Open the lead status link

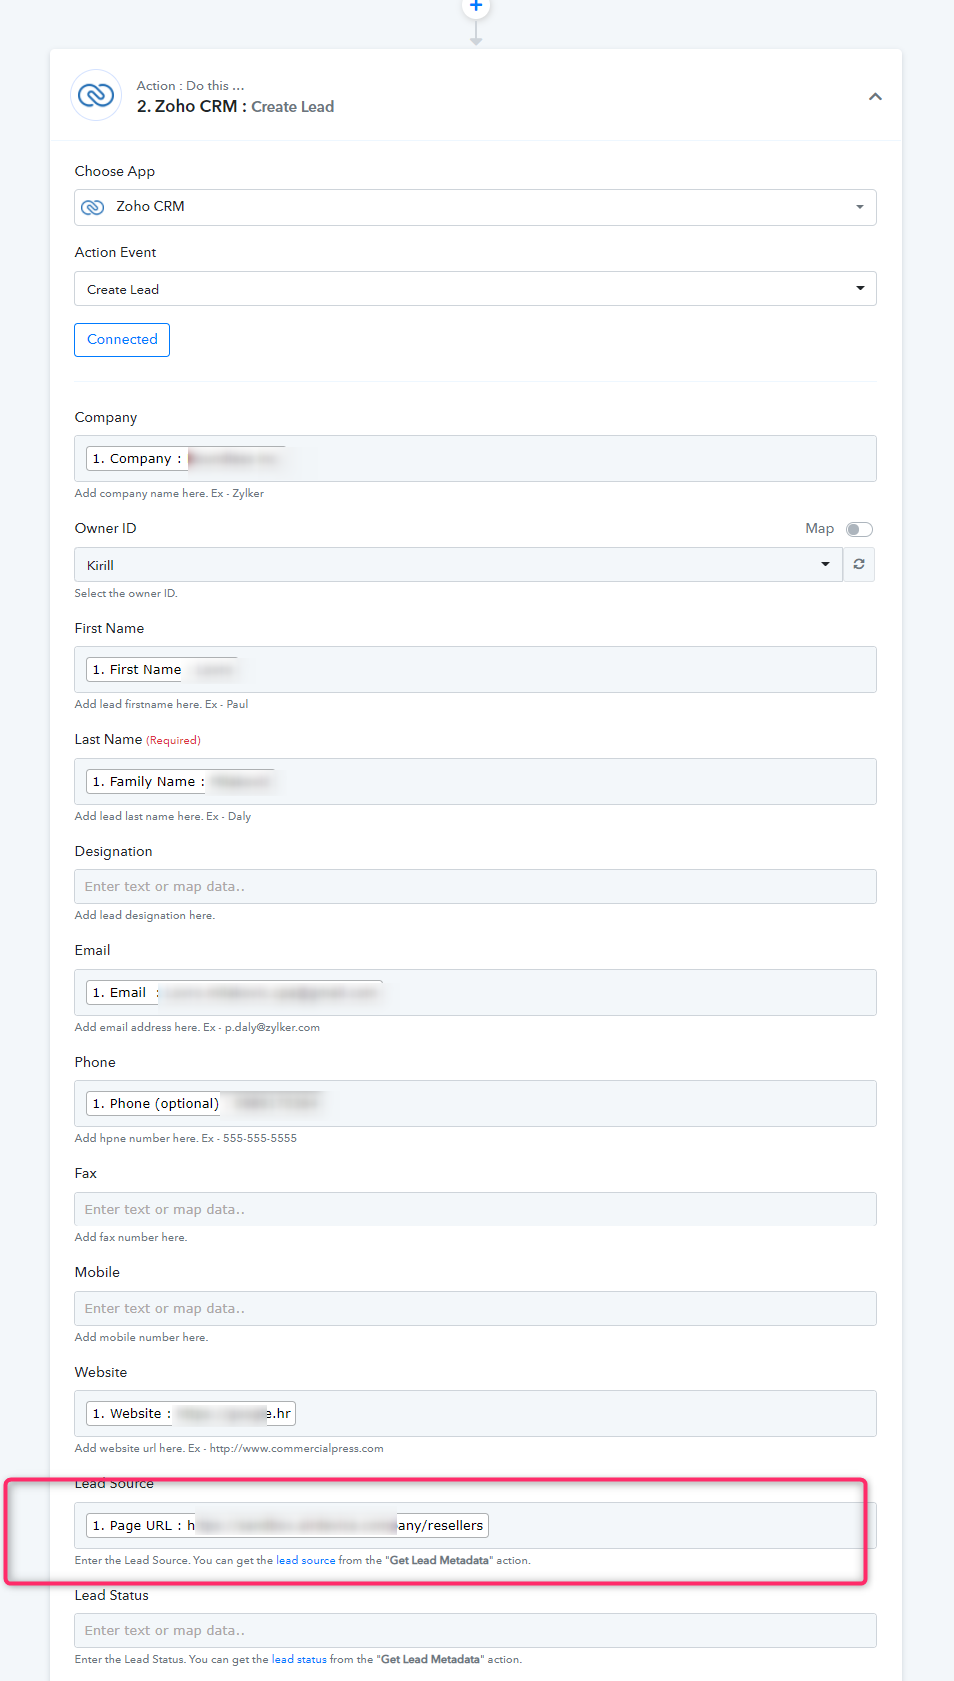click(299, 1659)
